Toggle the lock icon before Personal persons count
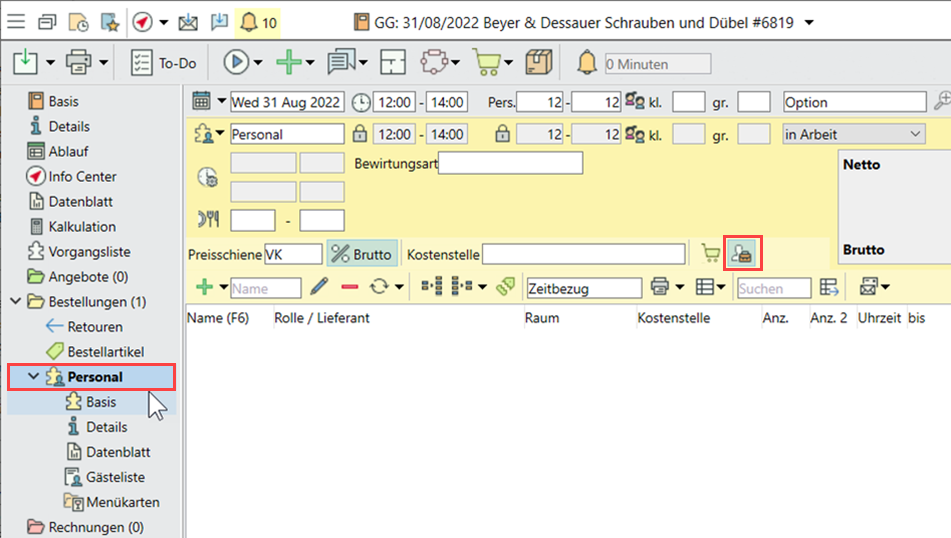Screen dimensions: 951x538 point(503,134)
